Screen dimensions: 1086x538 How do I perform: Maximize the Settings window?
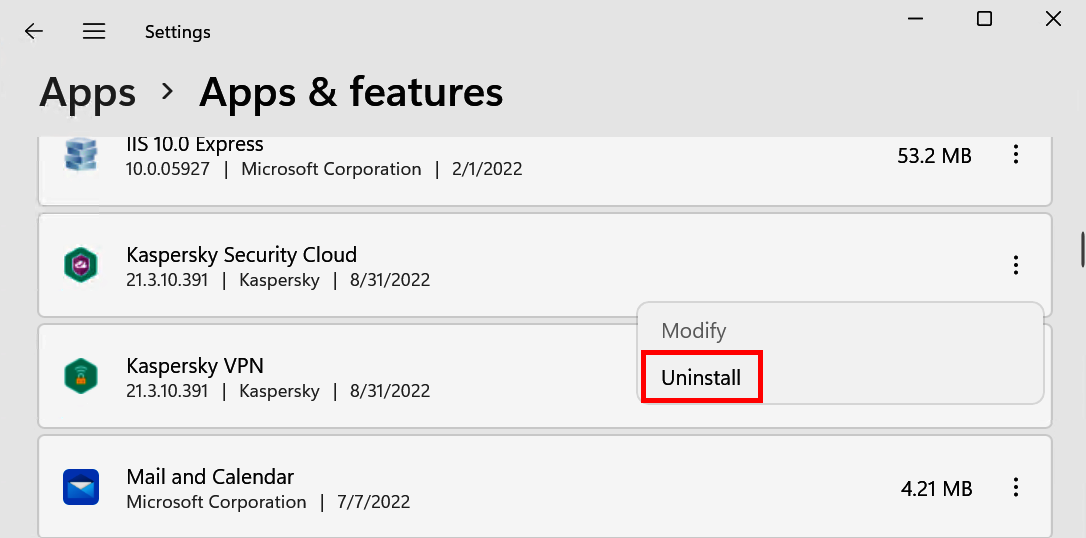coord(984,19)
